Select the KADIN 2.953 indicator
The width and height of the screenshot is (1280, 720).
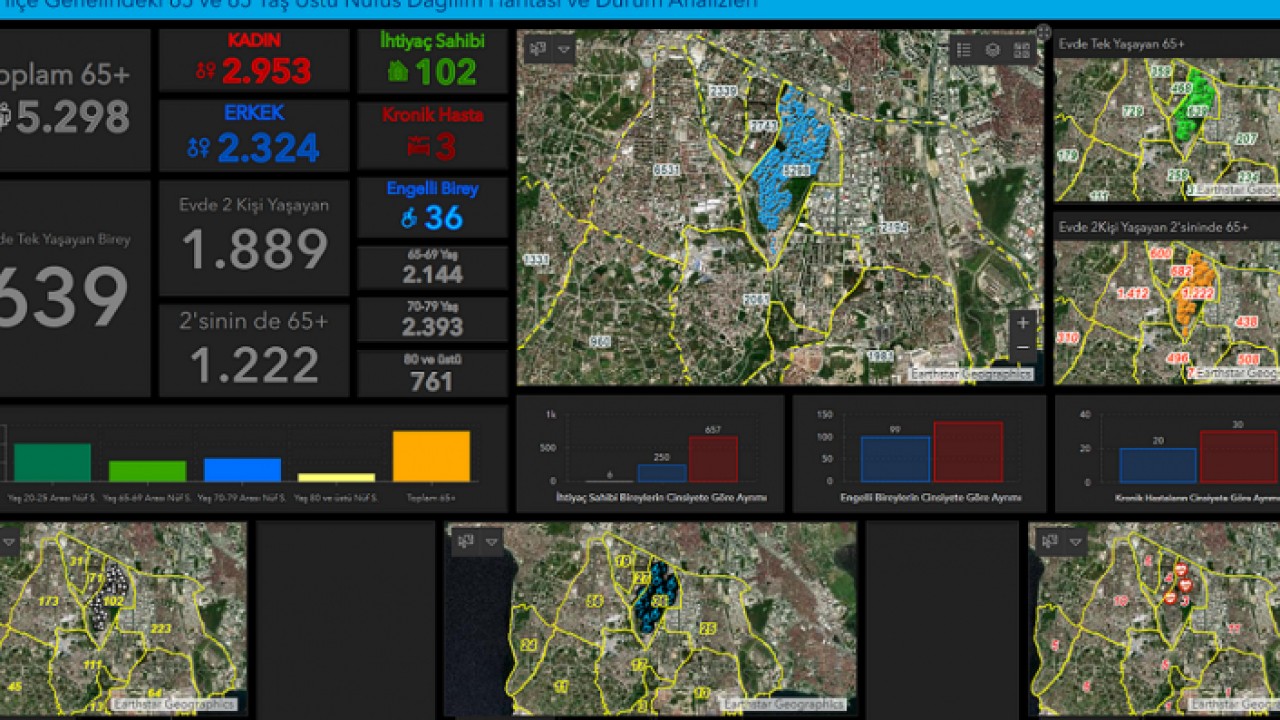254,60
